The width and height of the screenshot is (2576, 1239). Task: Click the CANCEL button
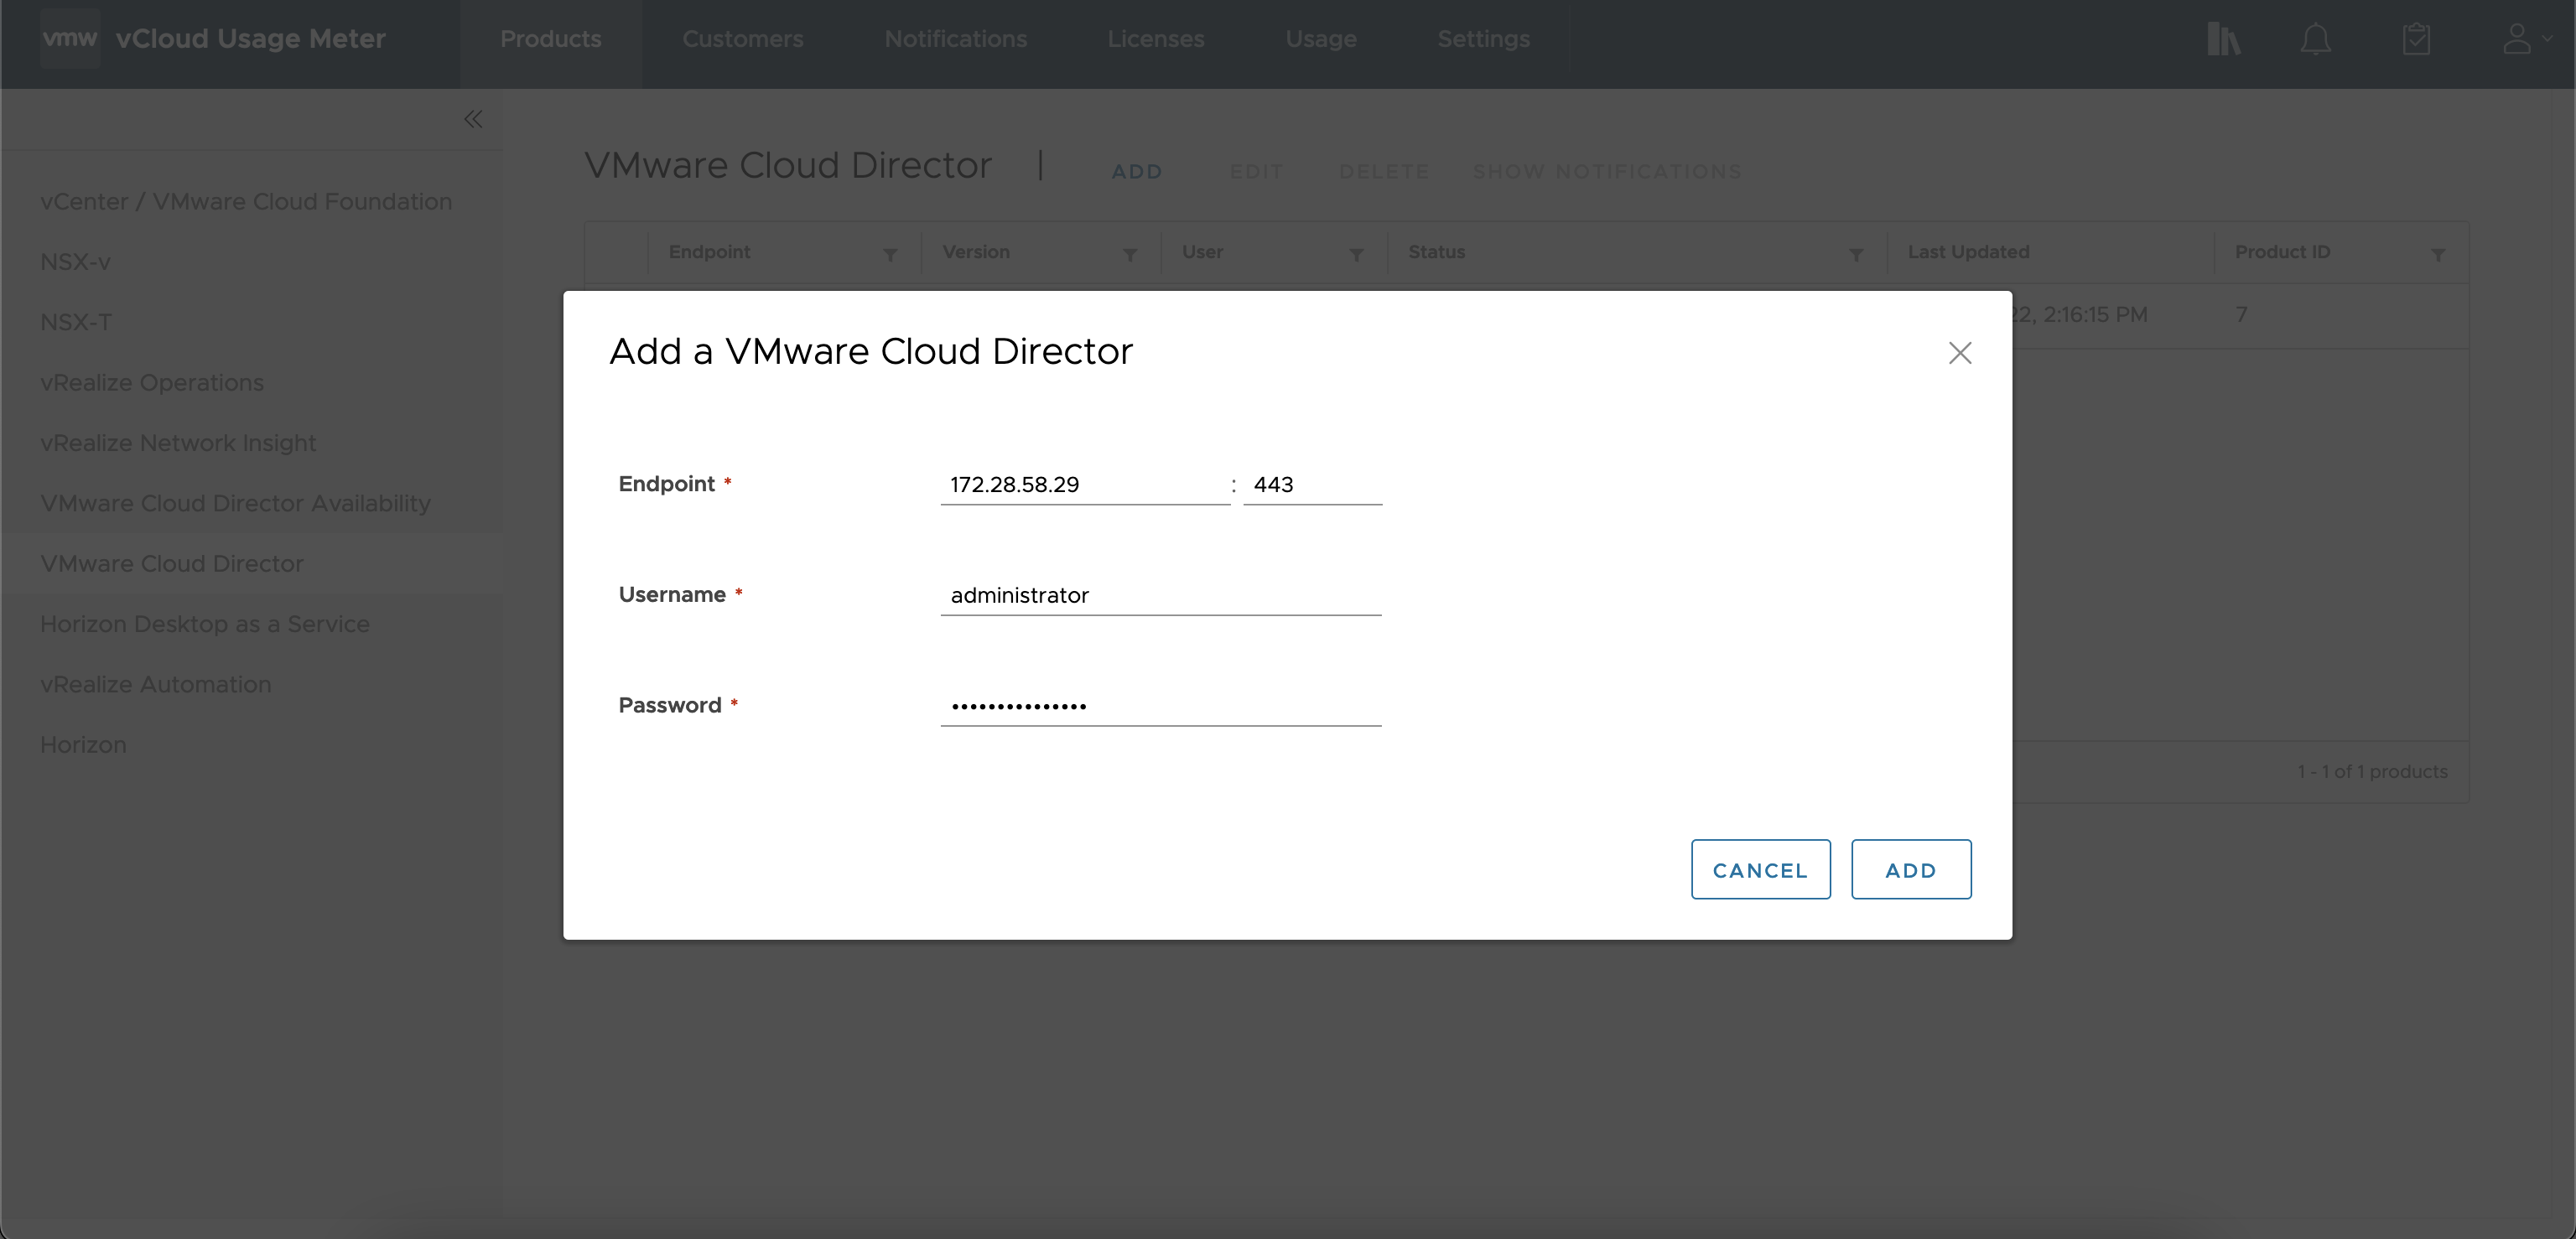point(1759,869)
